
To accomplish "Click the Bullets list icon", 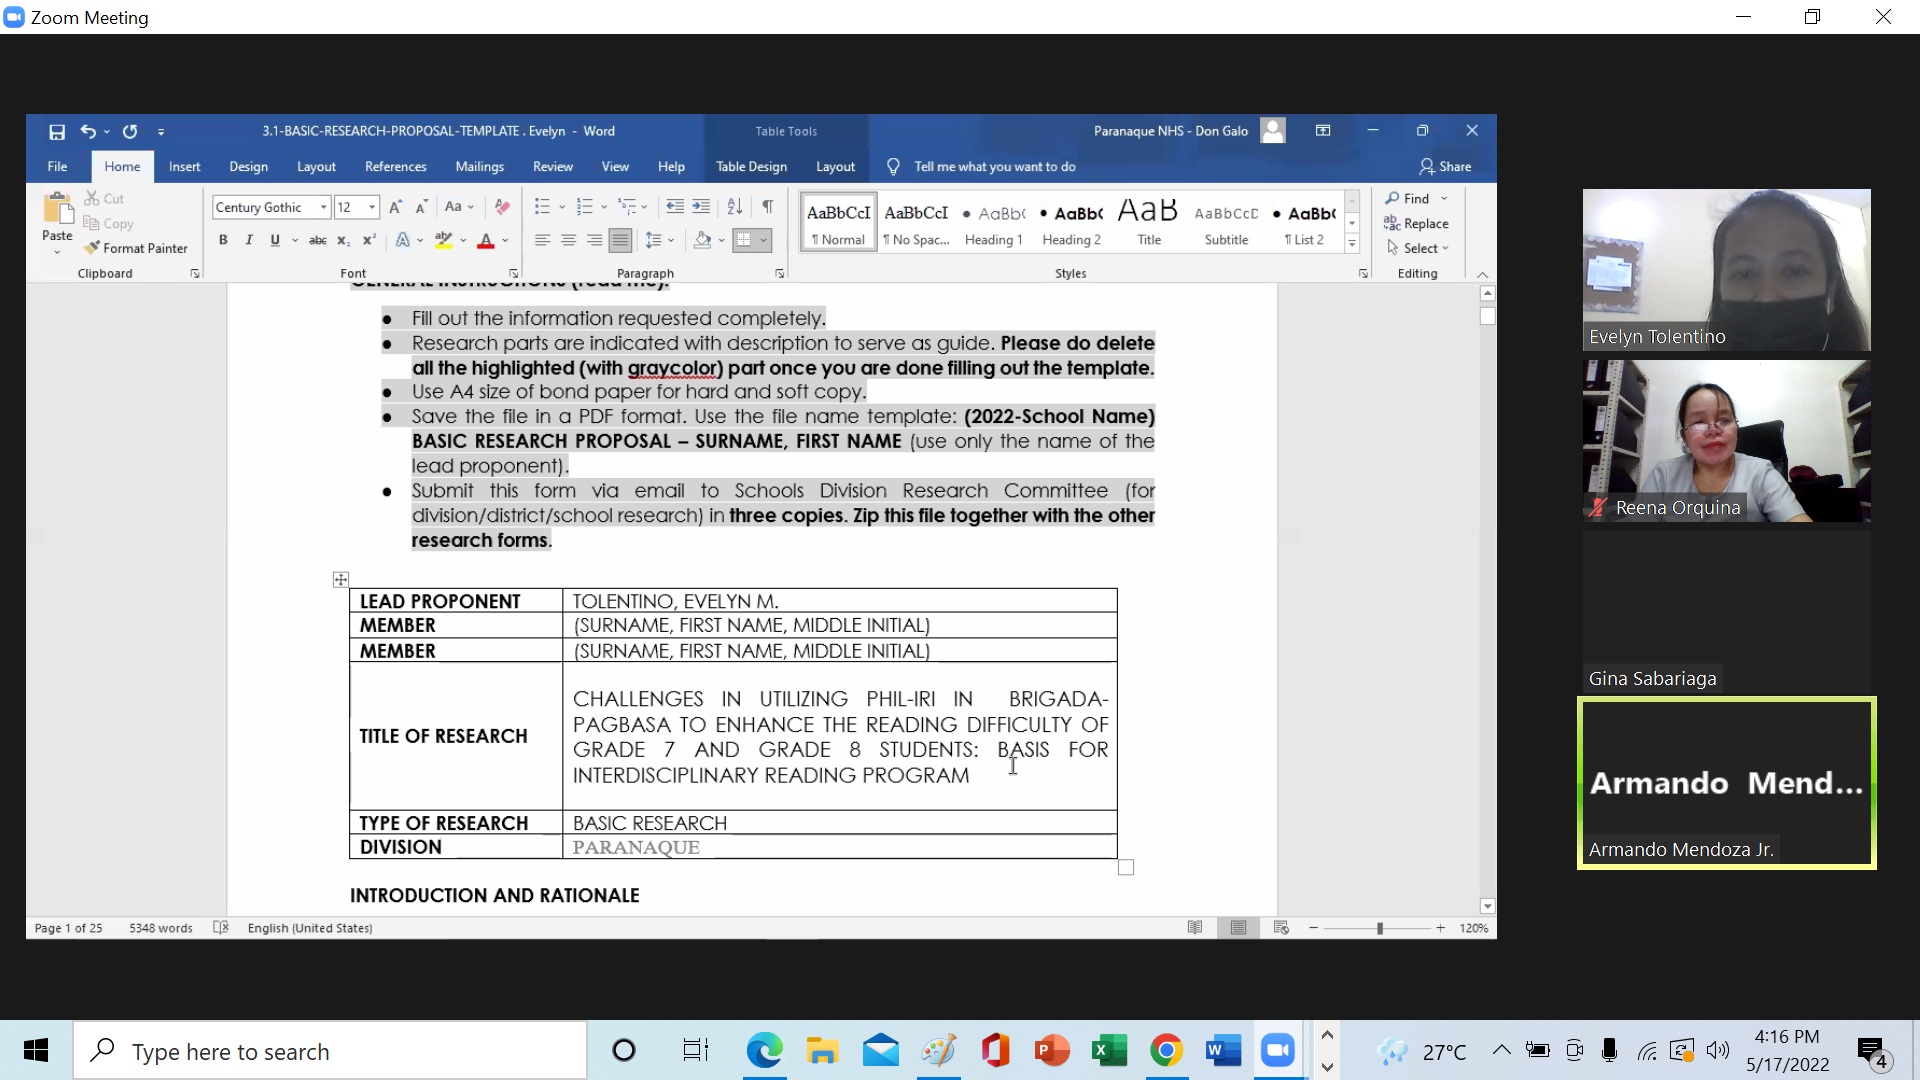I will pos(542,207).
